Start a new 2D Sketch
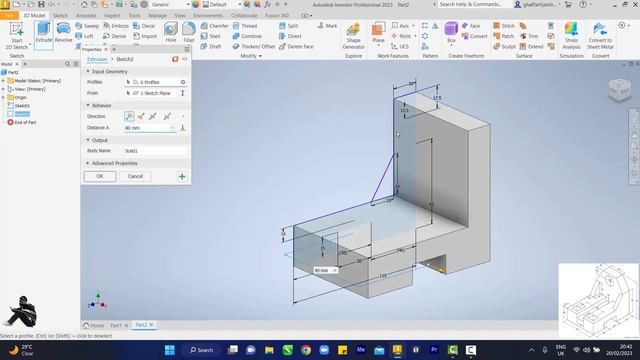The width and height of the screenshot is (640, 360). pyautogui.click(x=17, y=36)
